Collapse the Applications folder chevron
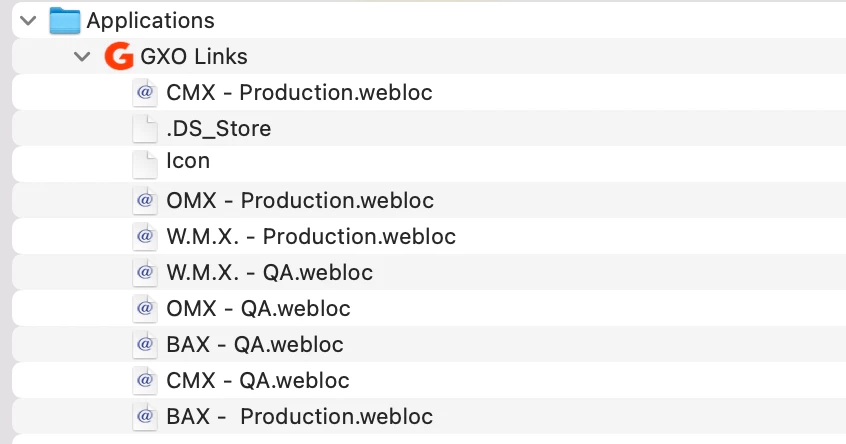 pos(28,21)
